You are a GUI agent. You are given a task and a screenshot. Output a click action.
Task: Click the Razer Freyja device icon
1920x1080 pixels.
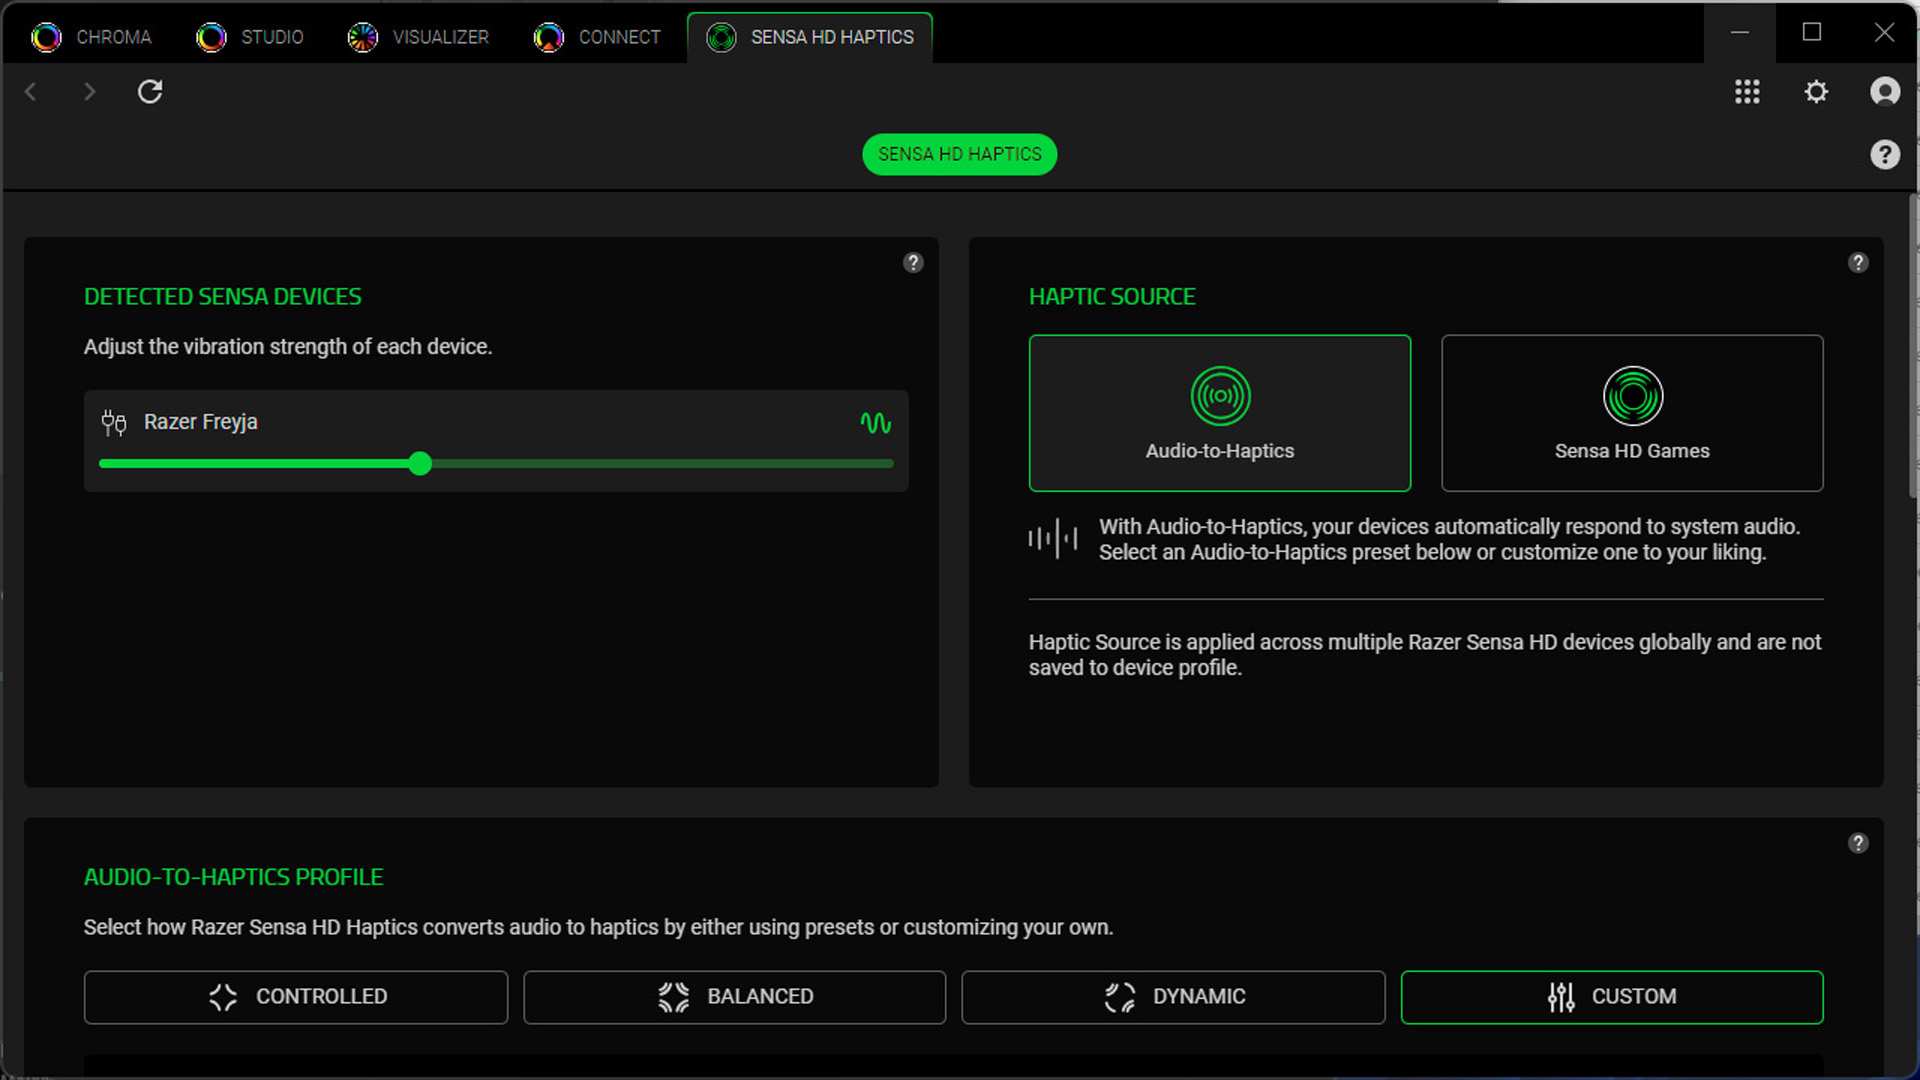[x=114, y=423]
